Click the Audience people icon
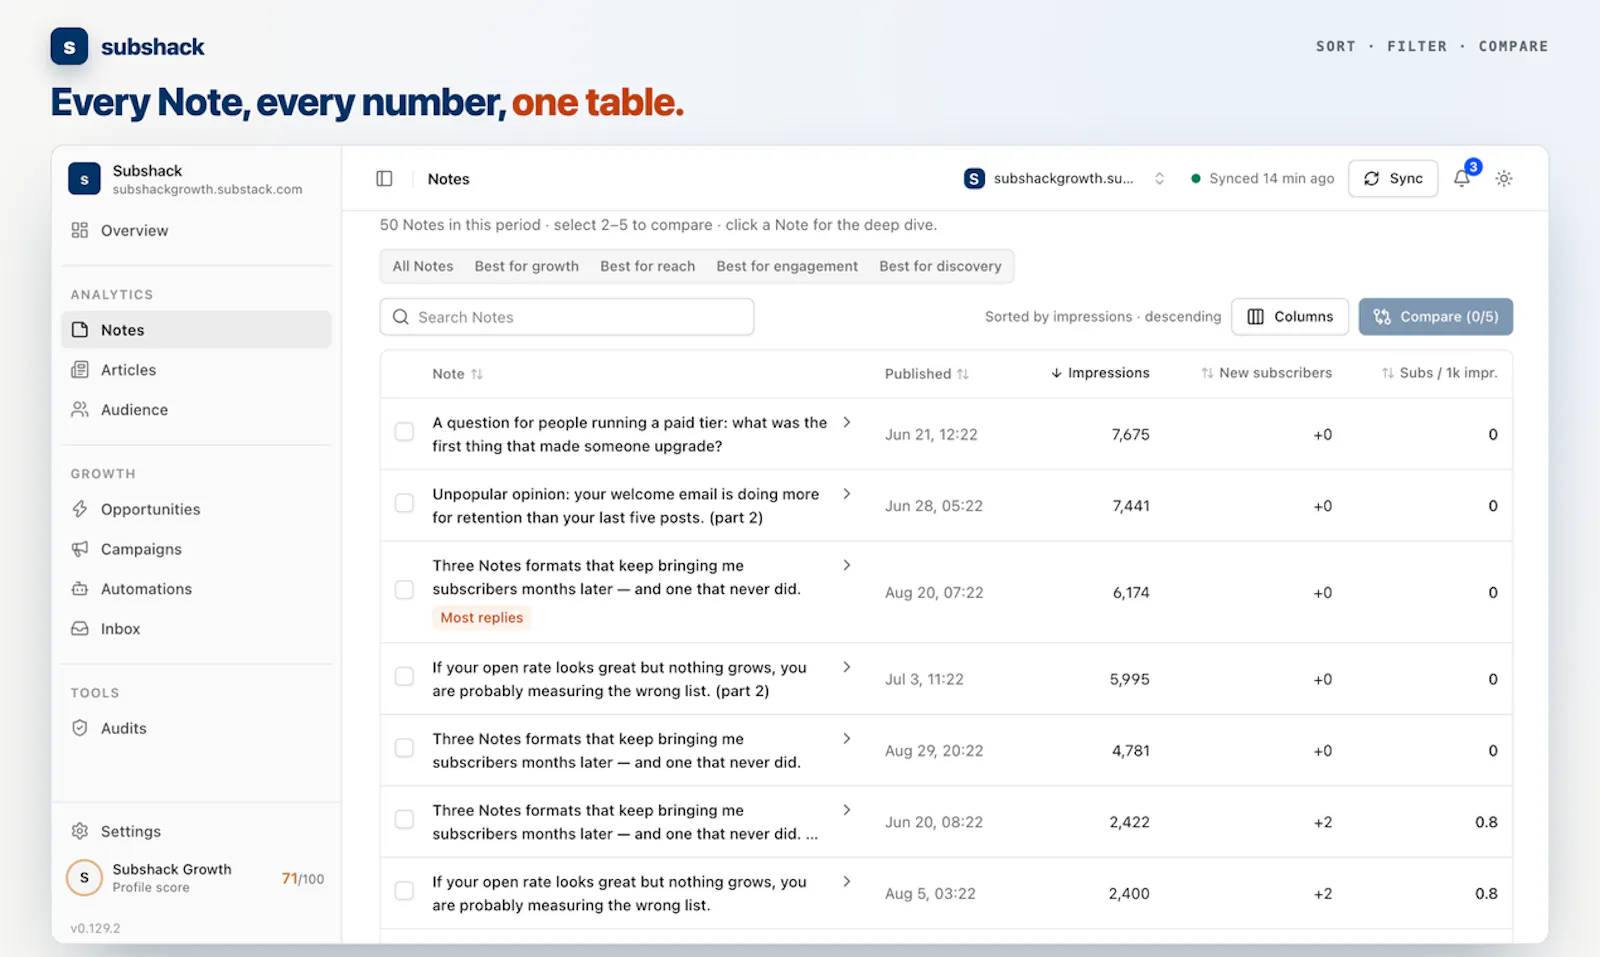Image resolution: width=1600 pixels, height=957 pixels. (x=80, y=410)
